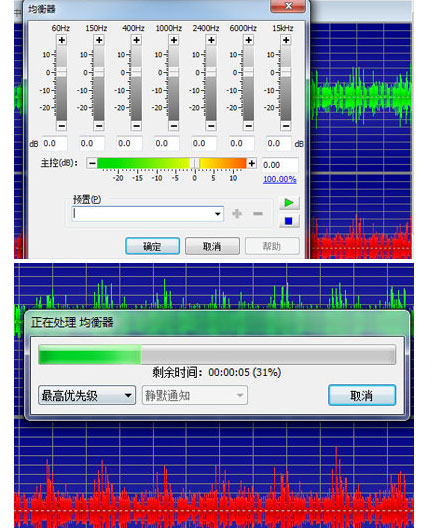Click minus button below 60Hz slider

tap(62, 126)
